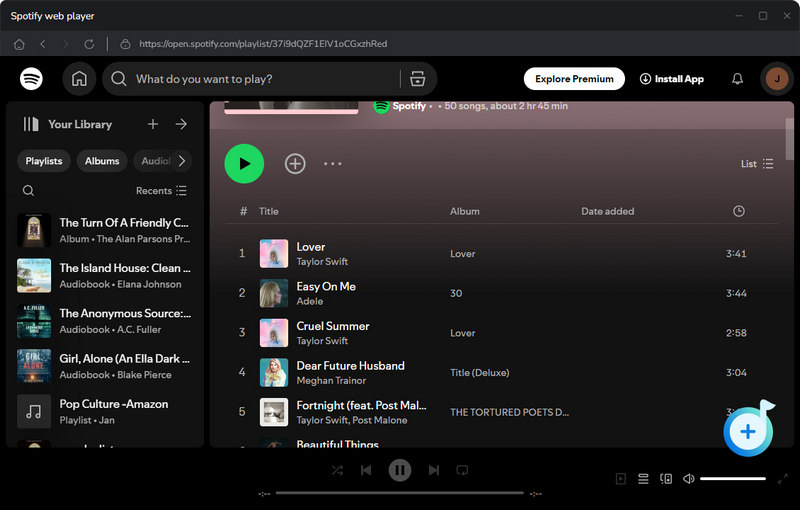Open the List view options dropdown
The width and height of the screenshot is (800, 510).
pos(757,164)
